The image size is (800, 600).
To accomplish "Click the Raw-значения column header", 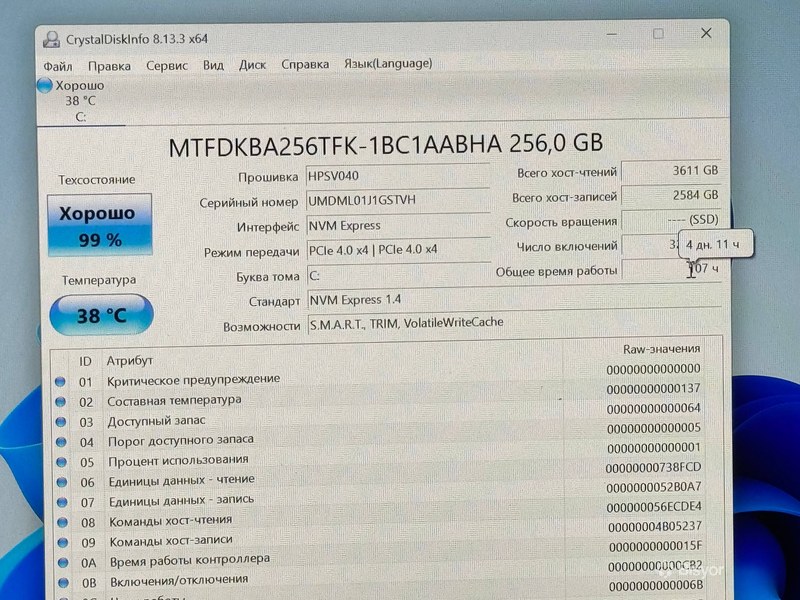I will point(661,349).
